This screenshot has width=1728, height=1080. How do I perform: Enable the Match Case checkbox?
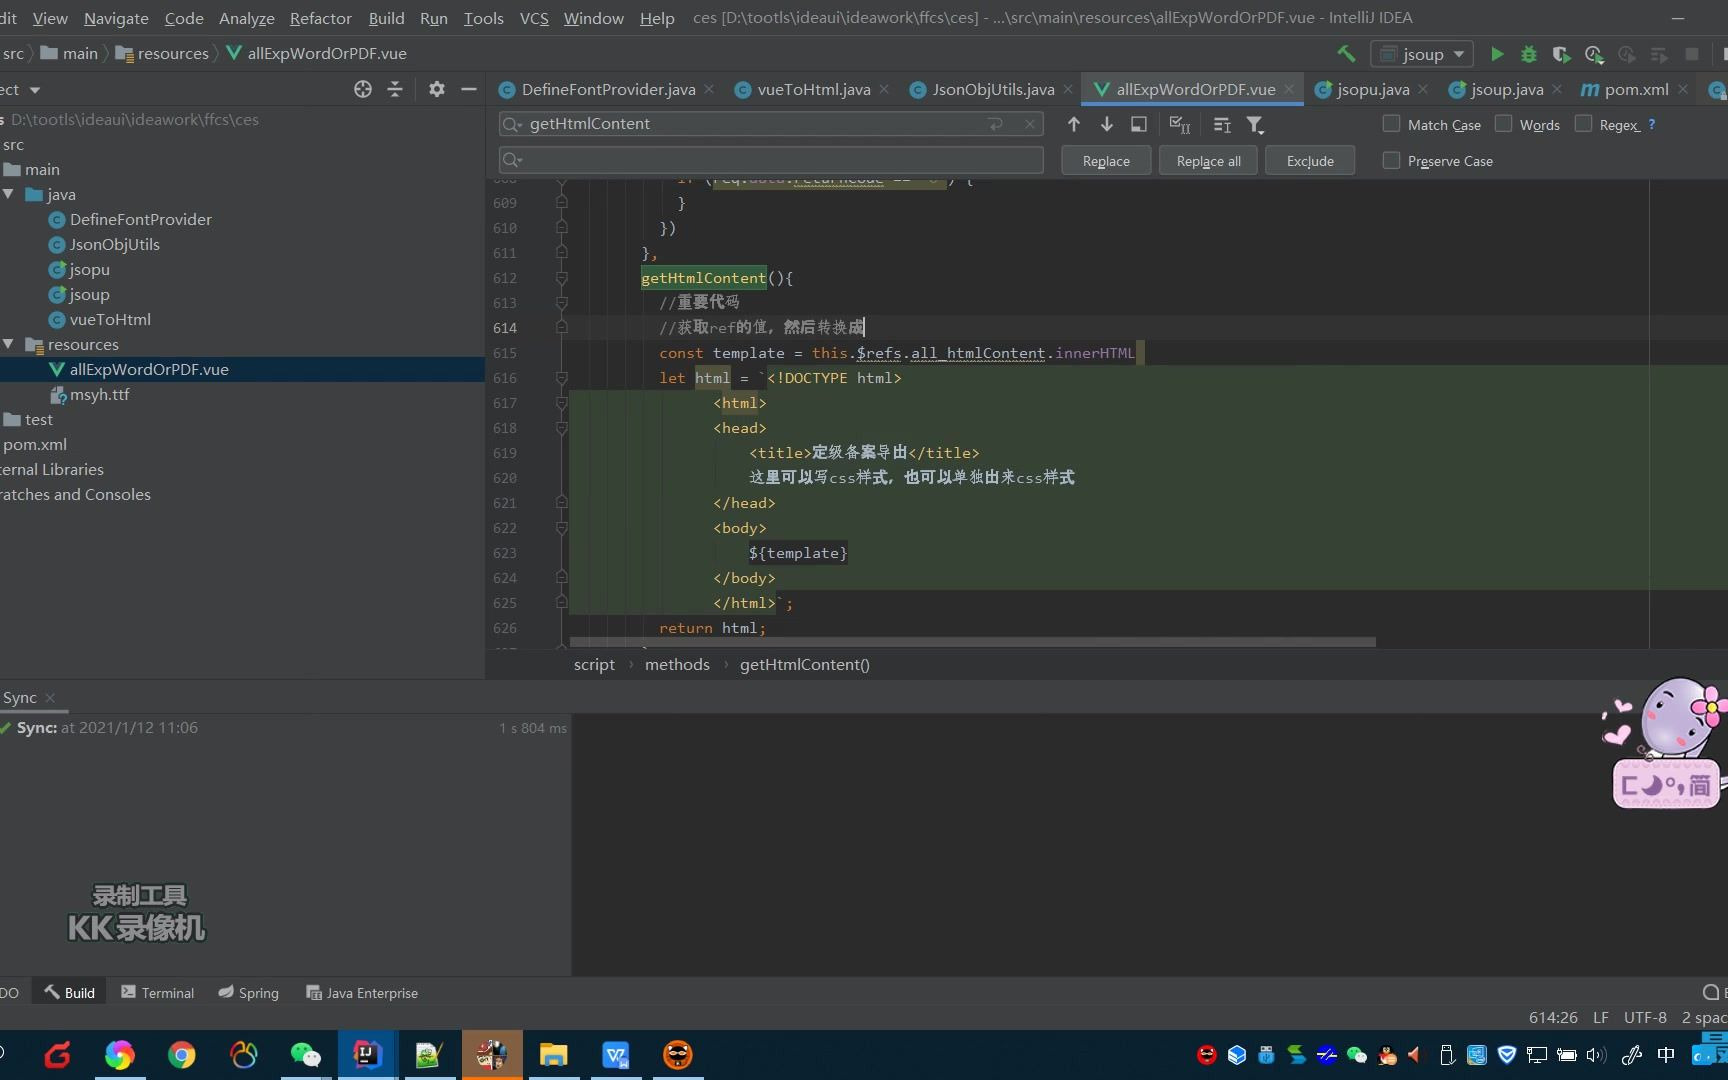[x=1390, y=124]
